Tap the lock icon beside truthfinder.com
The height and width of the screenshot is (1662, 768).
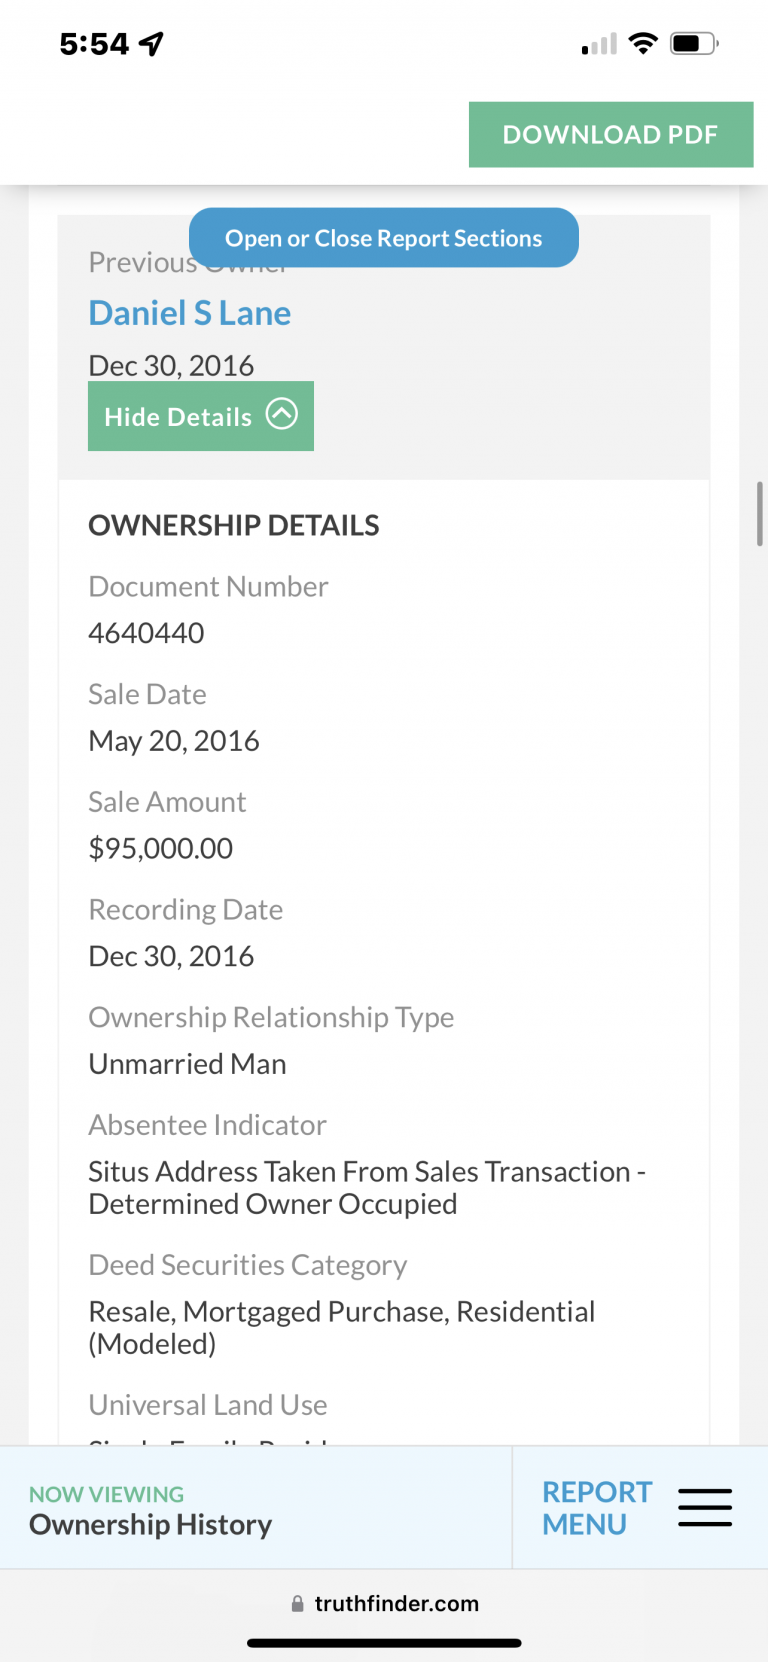pos(297,1604)
